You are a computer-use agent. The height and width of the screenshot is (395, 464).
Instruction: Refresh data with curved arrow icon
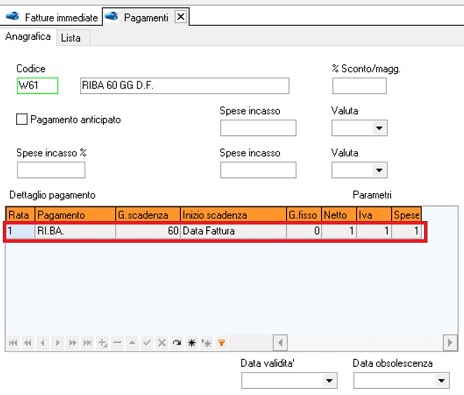(177, 343)
